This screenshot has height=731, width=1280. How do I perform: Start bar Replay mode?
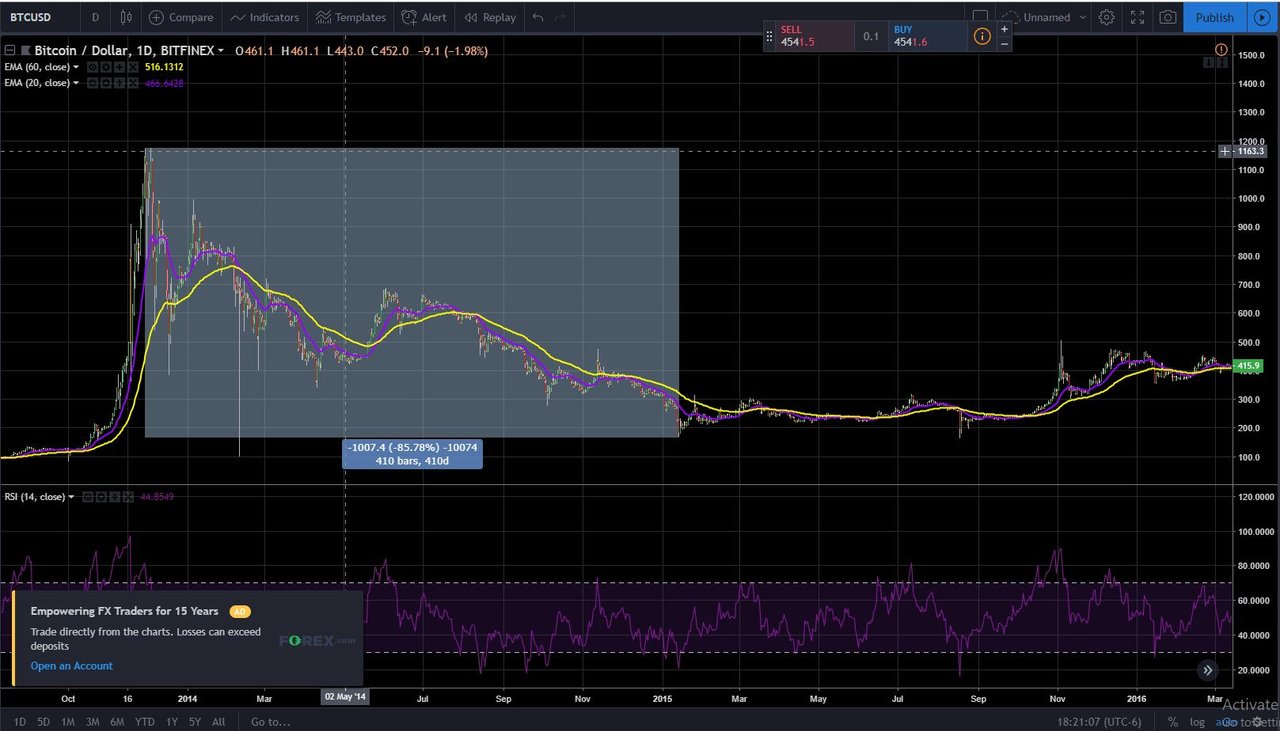click(x=490, y=17)
